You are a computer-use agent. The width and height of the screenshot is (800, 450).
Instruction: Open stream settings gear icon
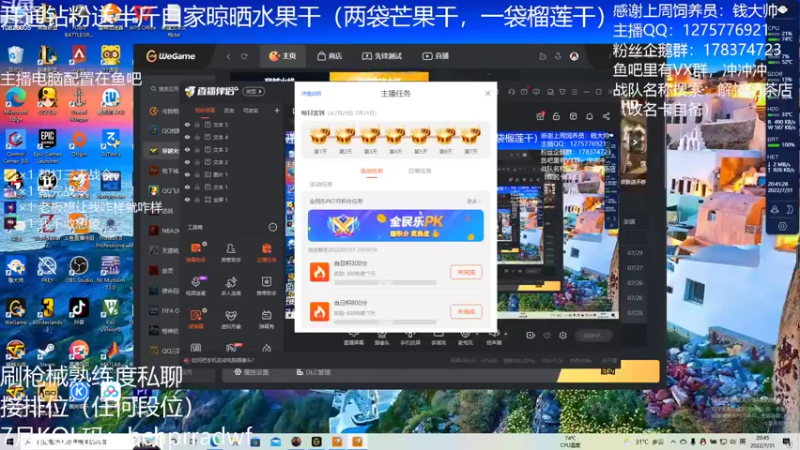[563, 335]
